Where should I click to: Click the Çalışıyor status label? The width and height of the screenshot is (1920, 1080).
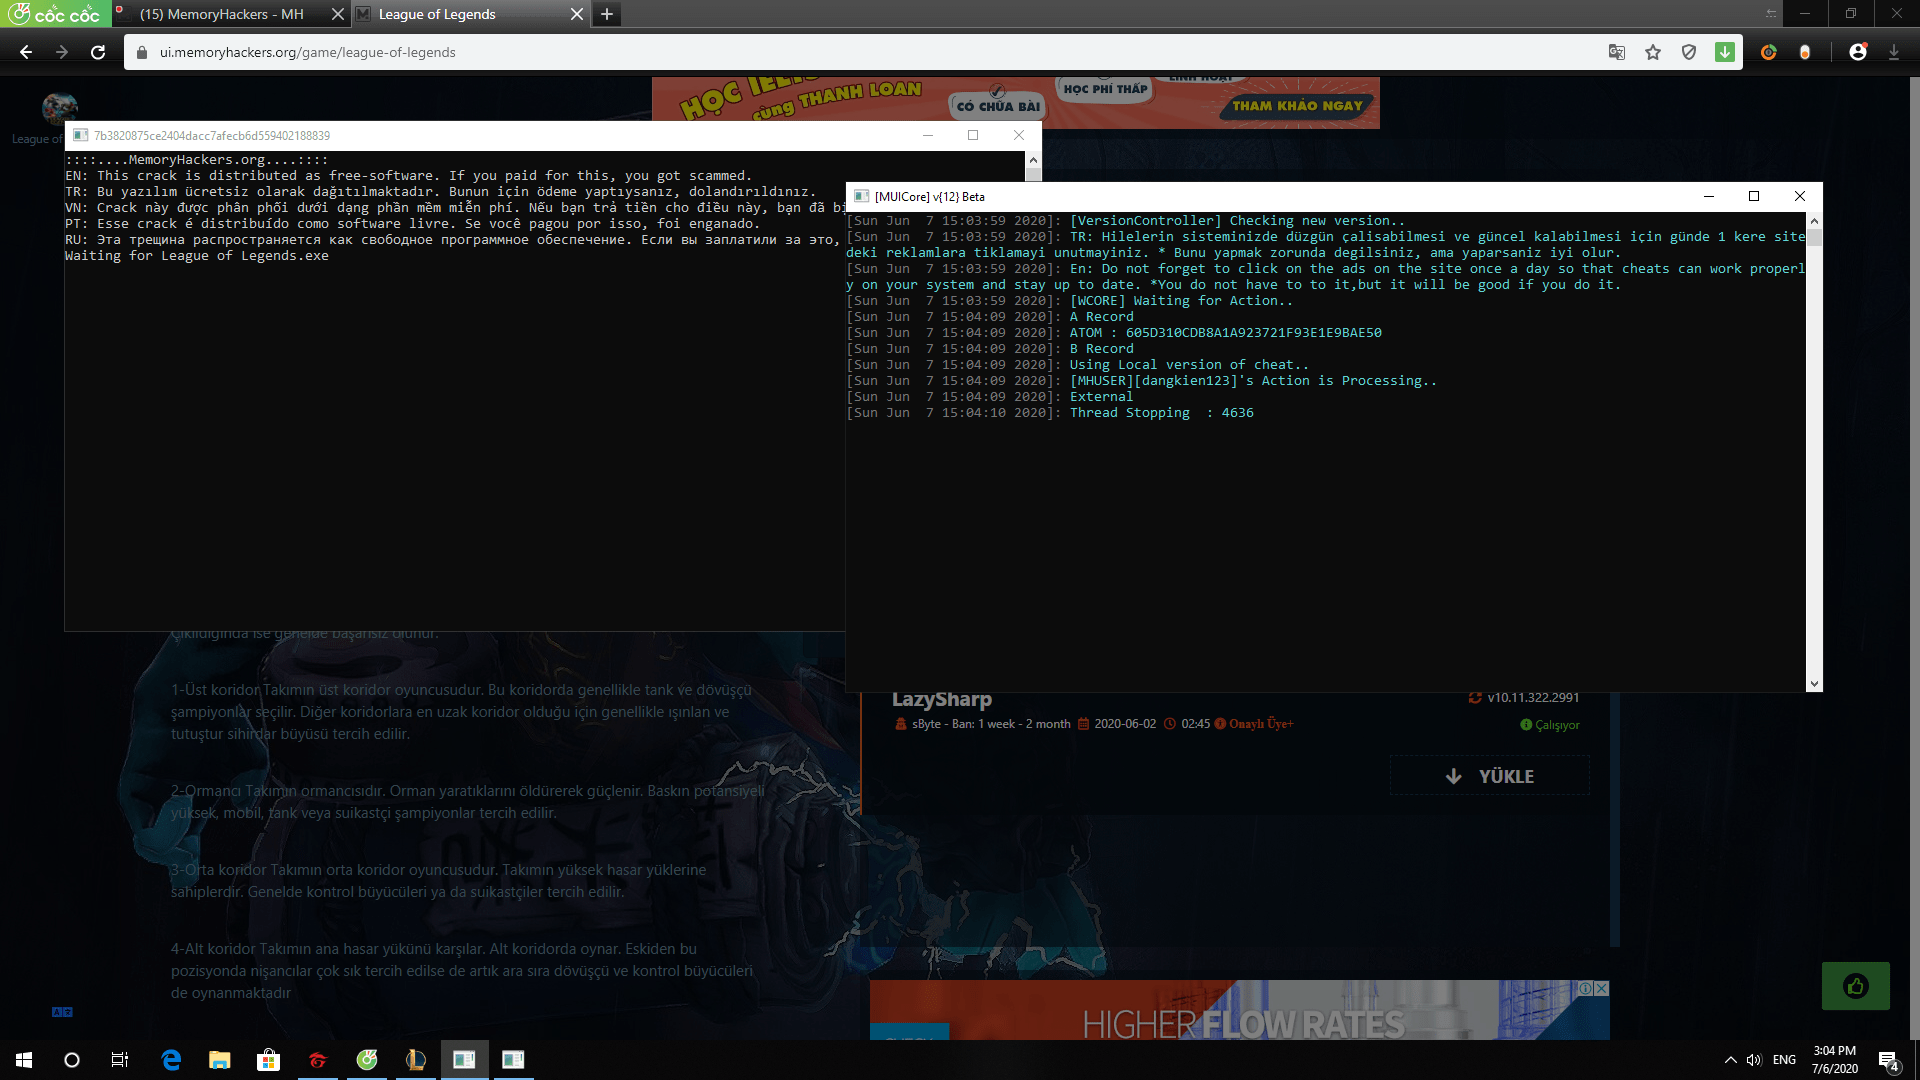[1557, 725]
